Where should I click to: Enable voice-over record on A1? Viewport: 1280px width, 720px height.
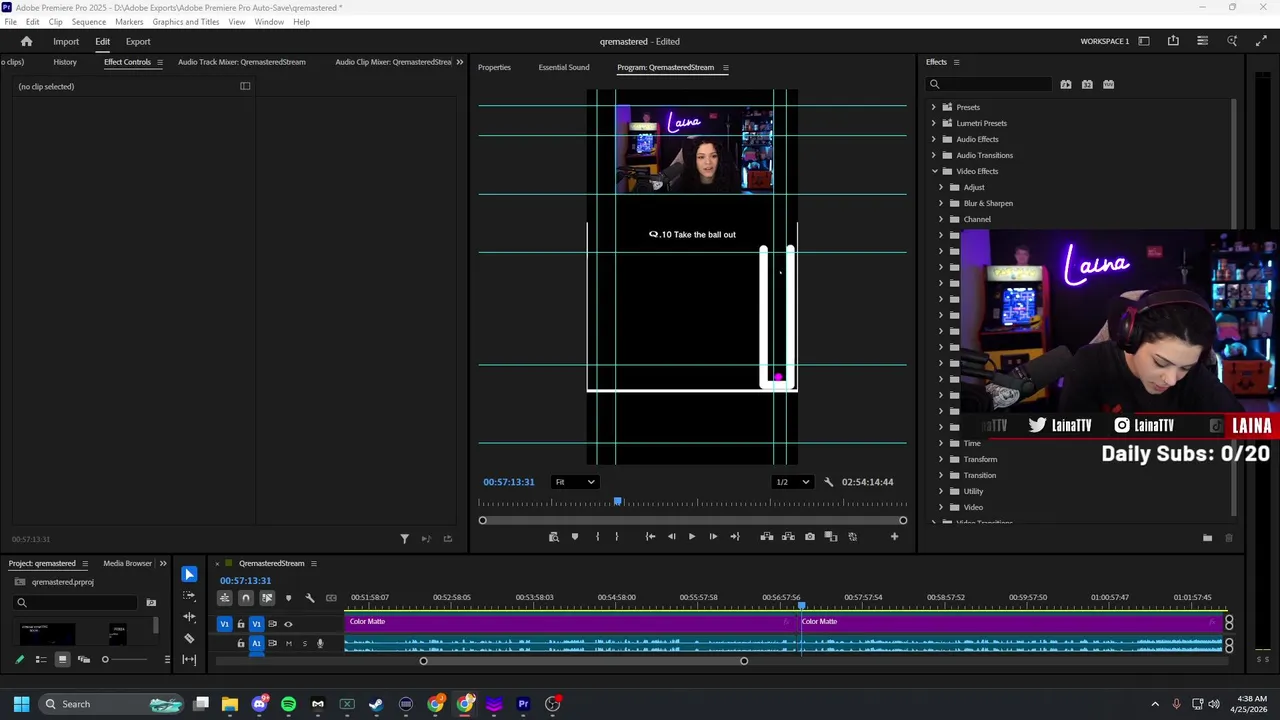click(320, 643)
